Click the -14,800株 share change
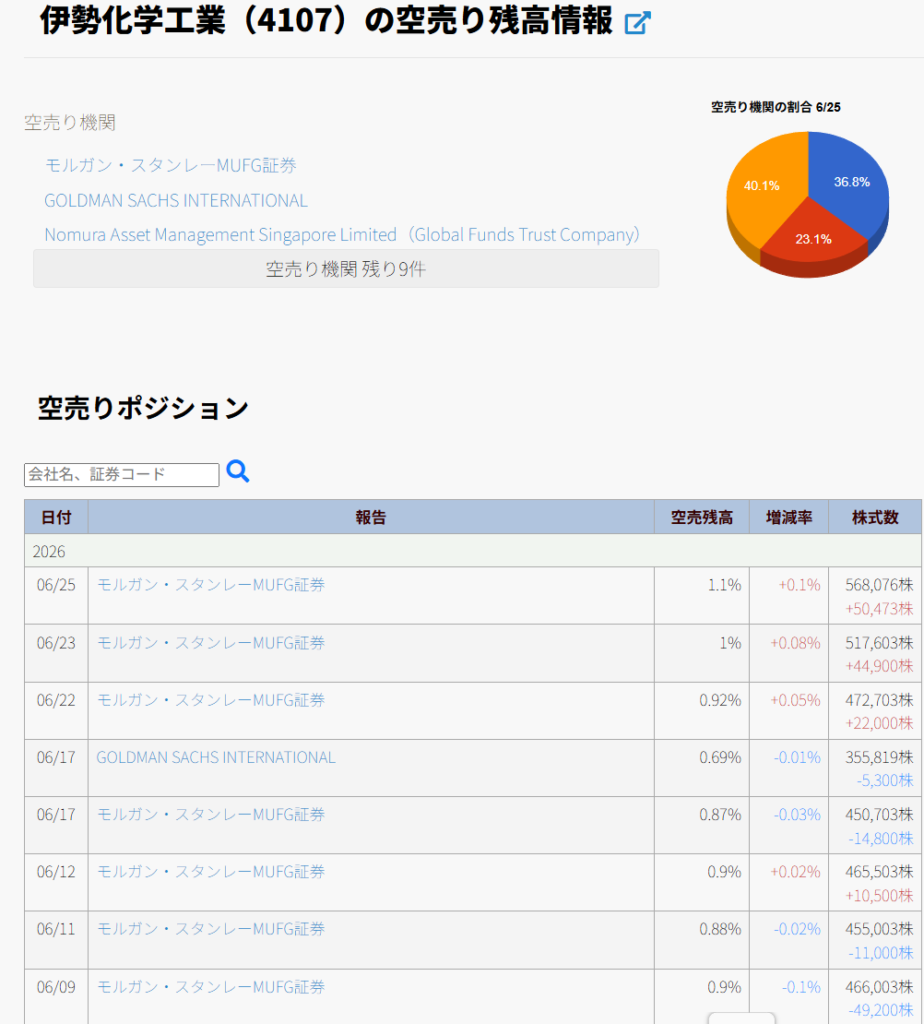 click(x=880, y=838)
